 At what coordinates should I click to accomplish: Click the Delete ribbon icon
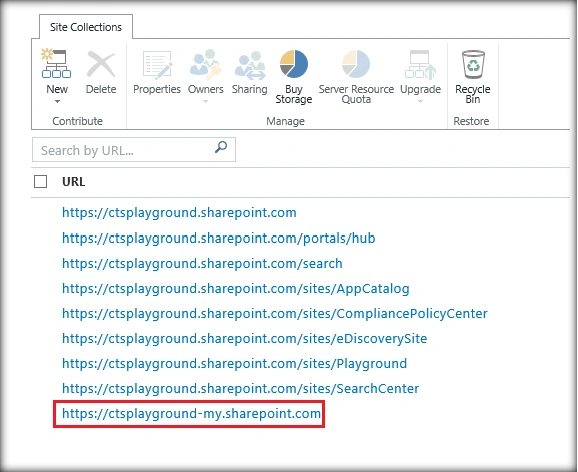(x=101, y=64)
